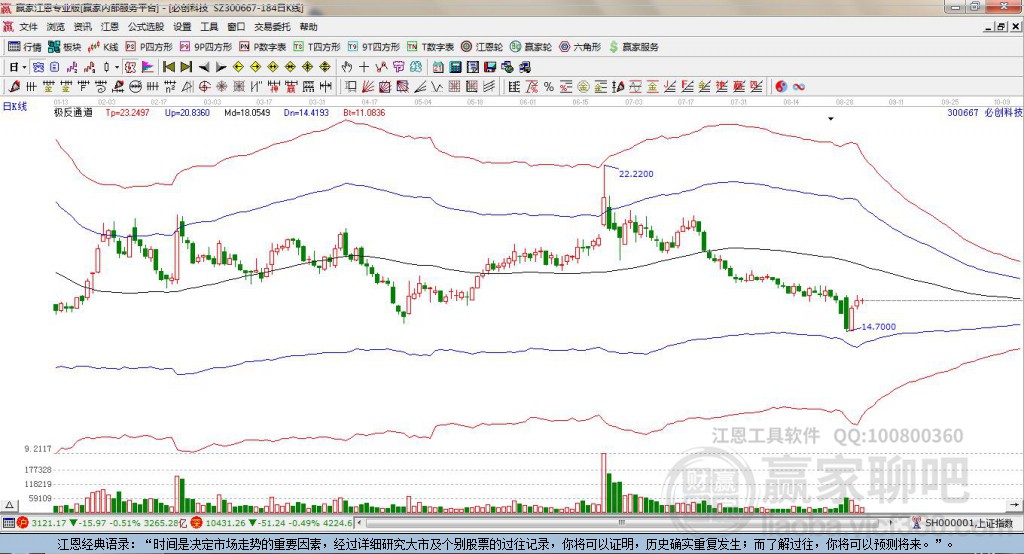Screen dimensions: 1024x554
Task: Click the angle triangle drawing icon
Action: [x=187, y=87]
